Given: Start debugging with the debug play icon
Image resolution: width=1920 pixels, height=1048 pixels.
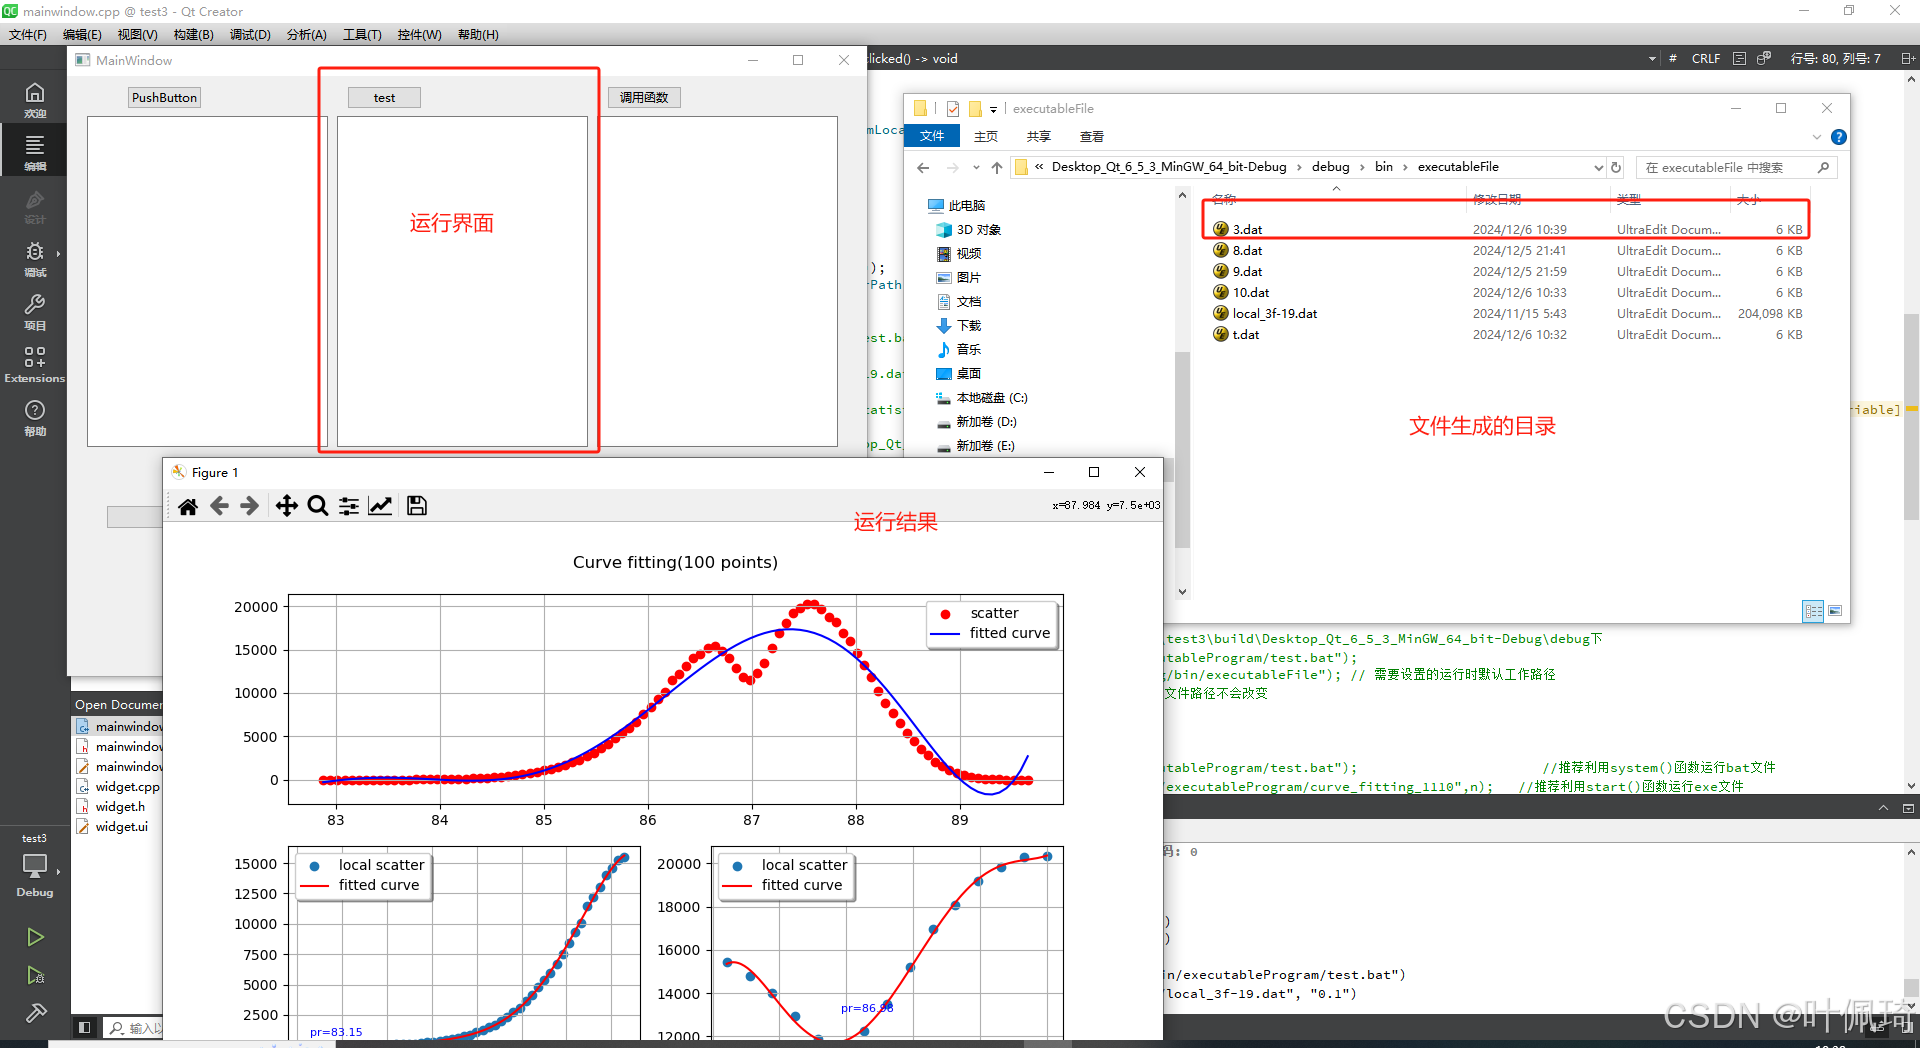Looking at the screenshot, I should coord(36,975).
